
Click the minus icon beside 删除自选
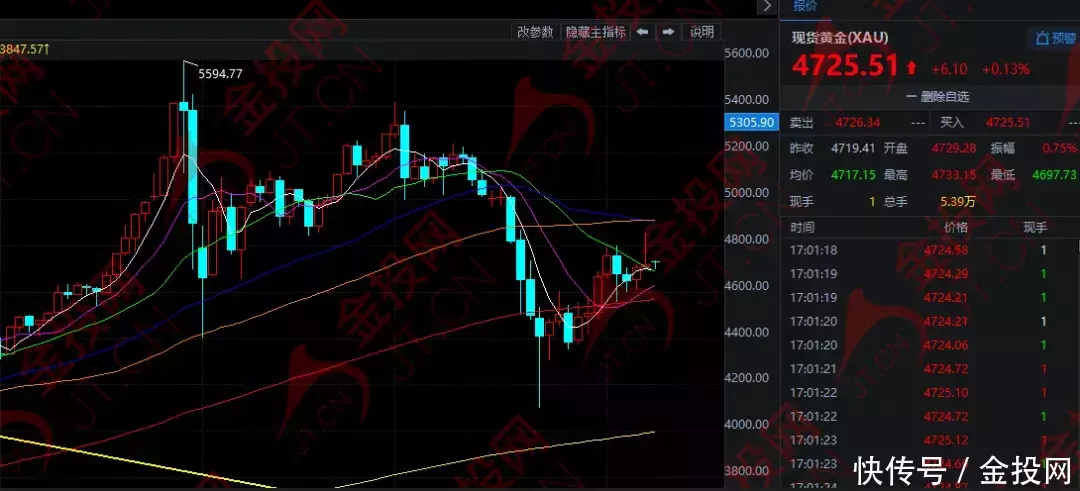(x=910, y=97)
